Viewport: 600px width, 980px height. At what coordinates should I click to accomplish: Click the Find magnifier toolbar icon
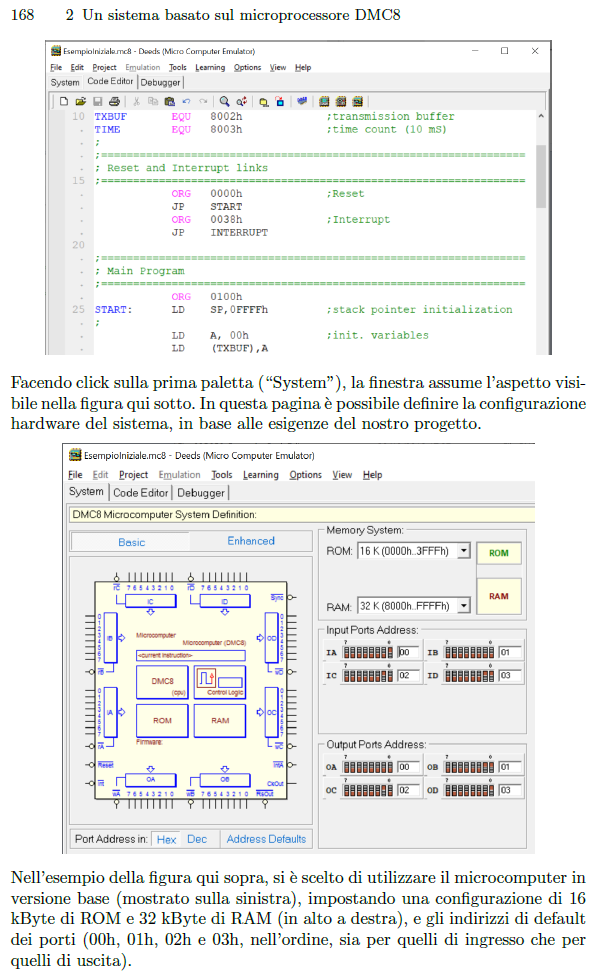point(224,101)
